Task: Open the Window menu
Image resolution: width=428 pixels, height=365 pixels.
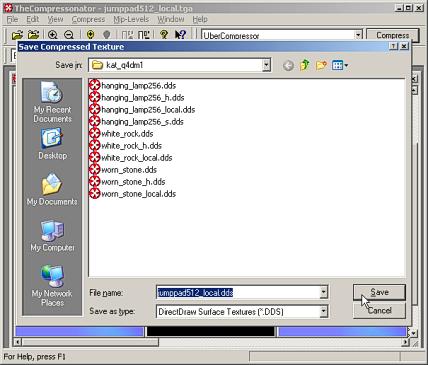Action: click(x=171, y=19)
